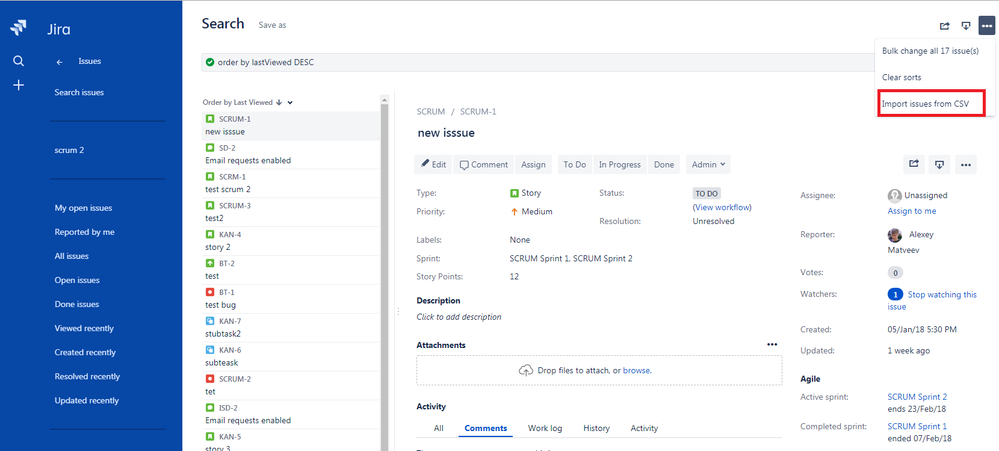999x451 pixels.
Task: Select issue KAN-6 subteask
Action: pyautogui.click(x=291, y=357)
